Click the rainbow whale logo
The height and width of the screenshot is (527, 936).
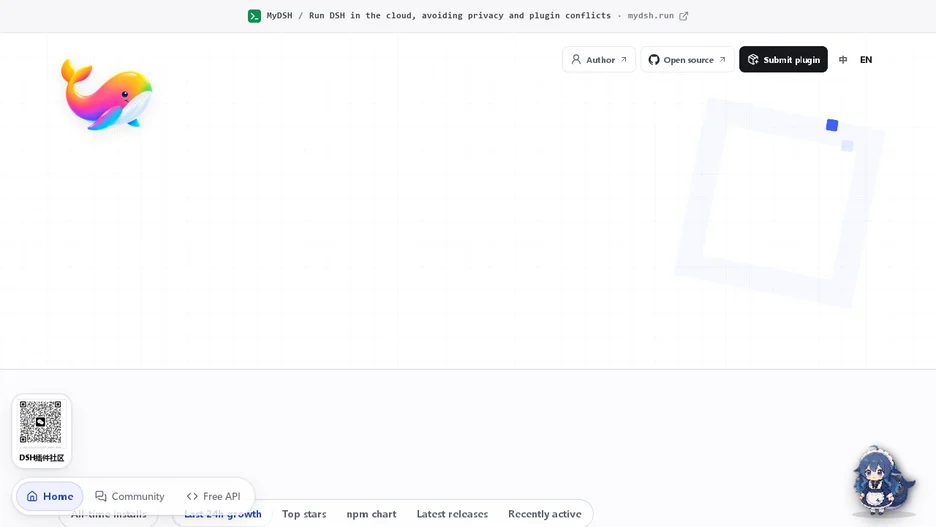pyautogui.click(x=107, y=94)
